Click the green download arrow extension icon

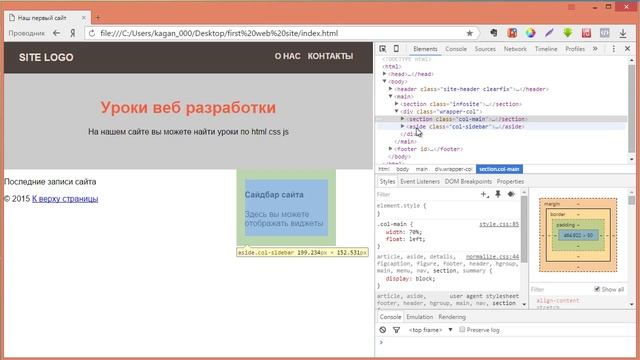568,33
